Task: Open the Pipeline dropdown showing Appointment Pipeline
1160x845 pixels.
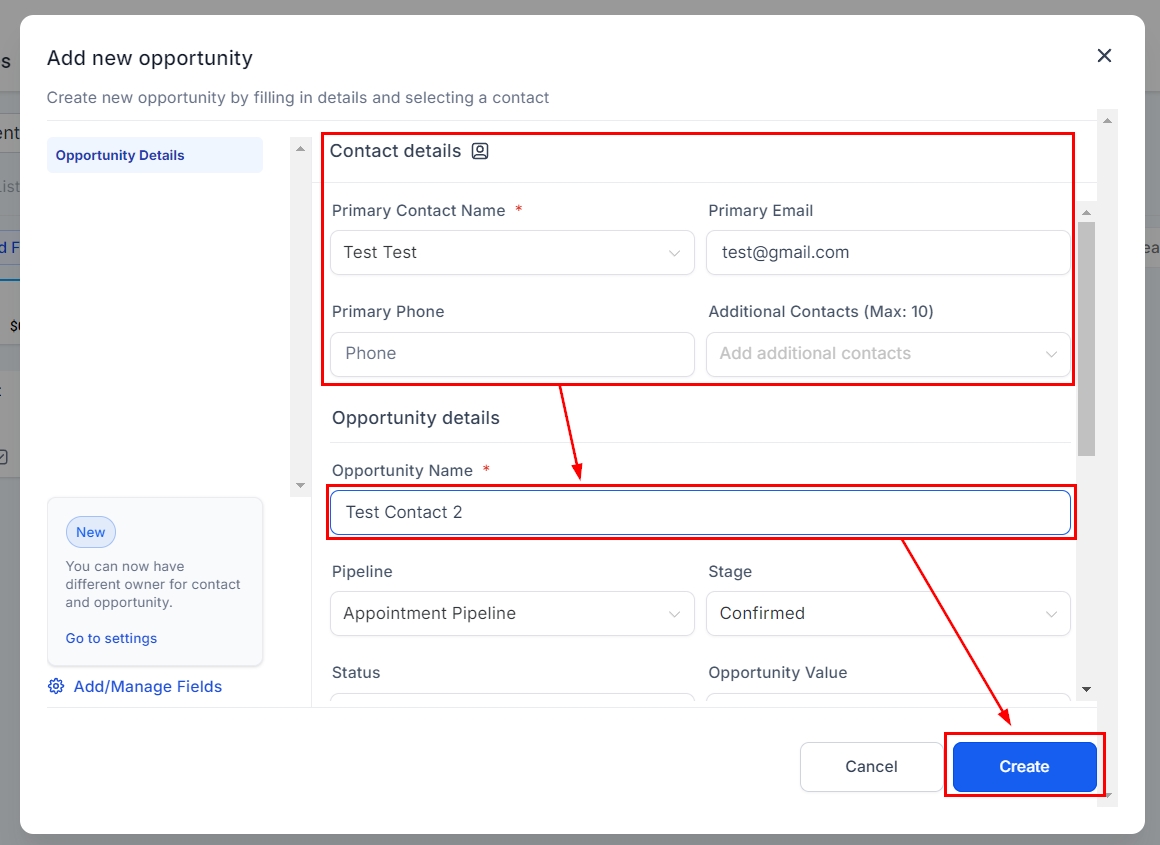Action: tap(512, 614)
